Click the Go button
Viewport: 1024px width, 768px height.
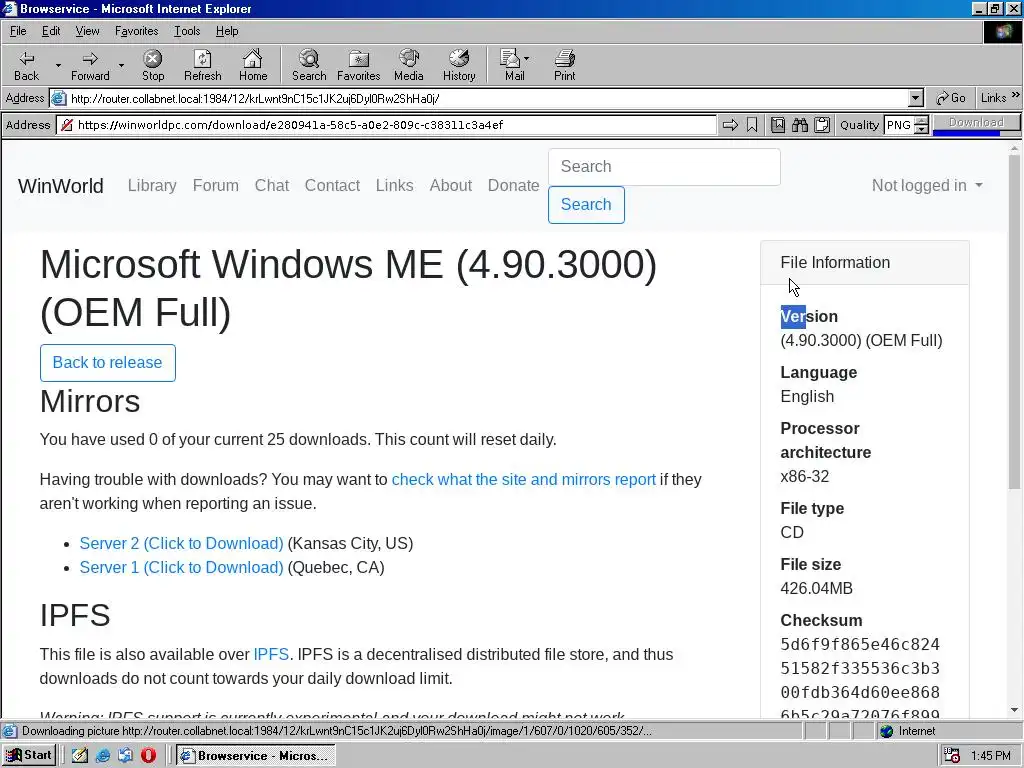[951, 98]
